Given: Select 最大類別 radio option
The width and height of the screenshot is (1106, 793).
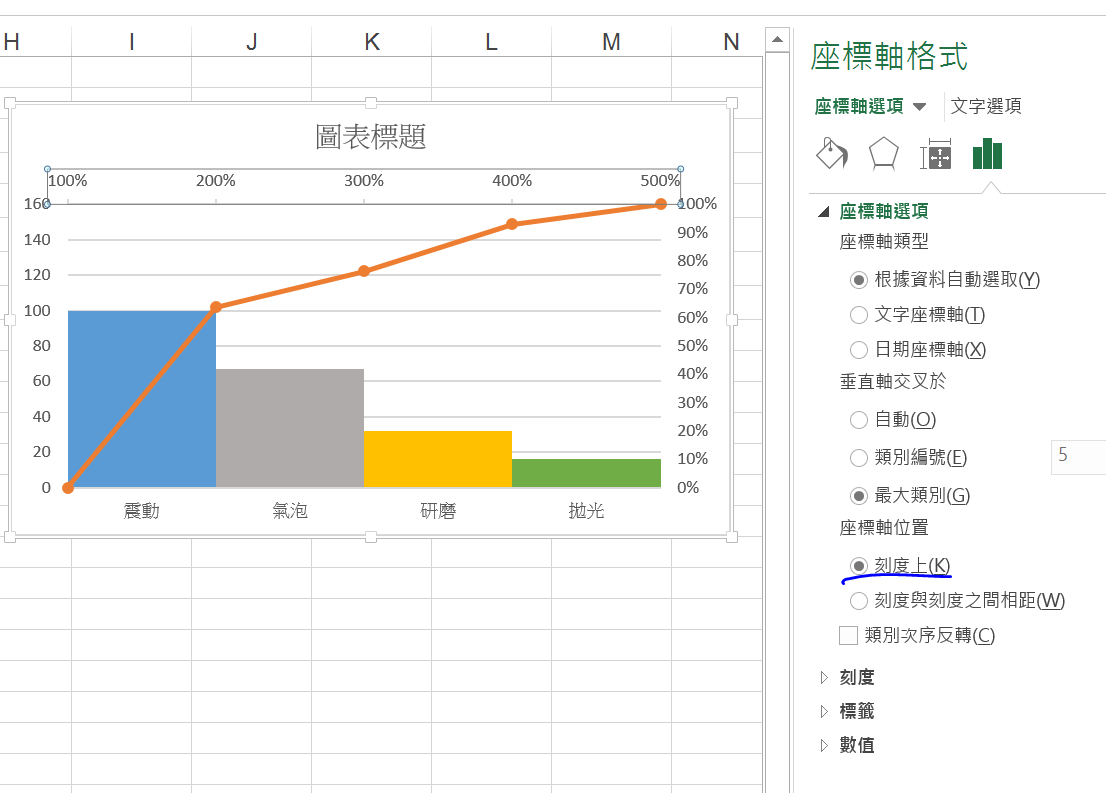Looking at the screenshot, I should pyautogui.click(x=858, y=496).
